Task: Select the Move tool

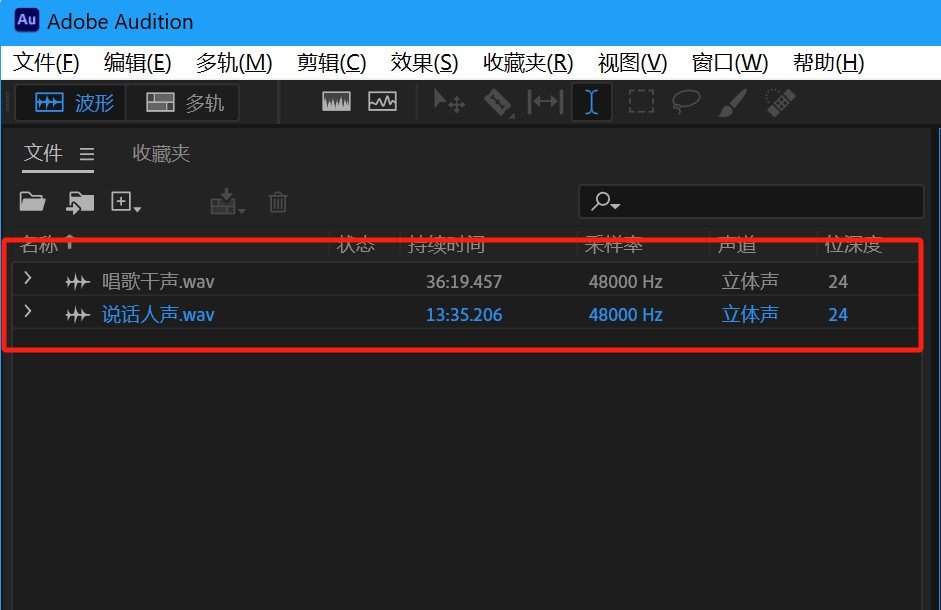Action: pyautogui.click(x=447, y=102)
